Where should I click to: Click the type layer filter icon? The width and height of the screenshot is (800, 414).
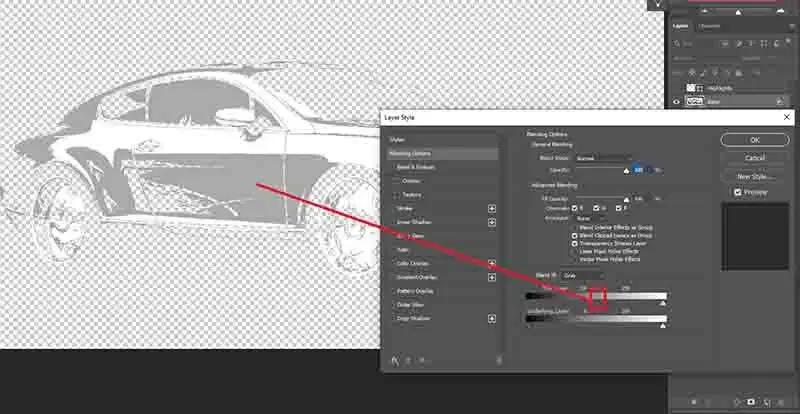752,44
